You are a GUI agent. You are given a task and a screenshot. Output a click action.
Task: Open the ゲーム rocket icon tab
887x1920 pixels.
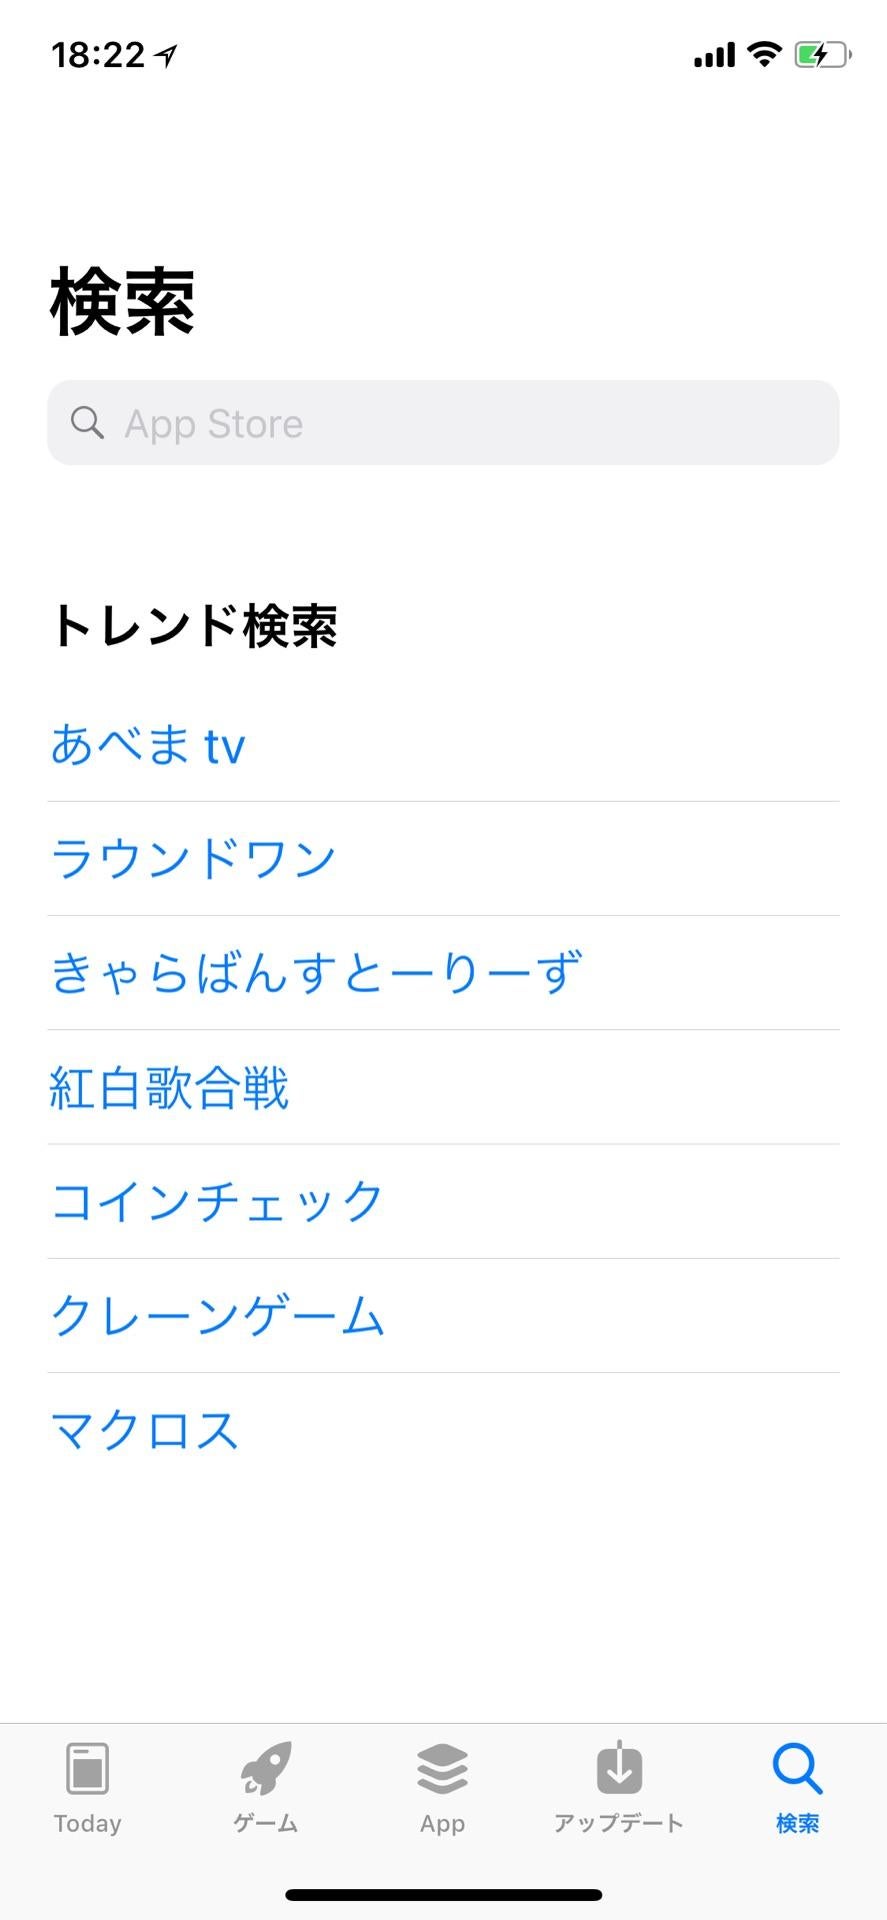tap(266, 1768)
